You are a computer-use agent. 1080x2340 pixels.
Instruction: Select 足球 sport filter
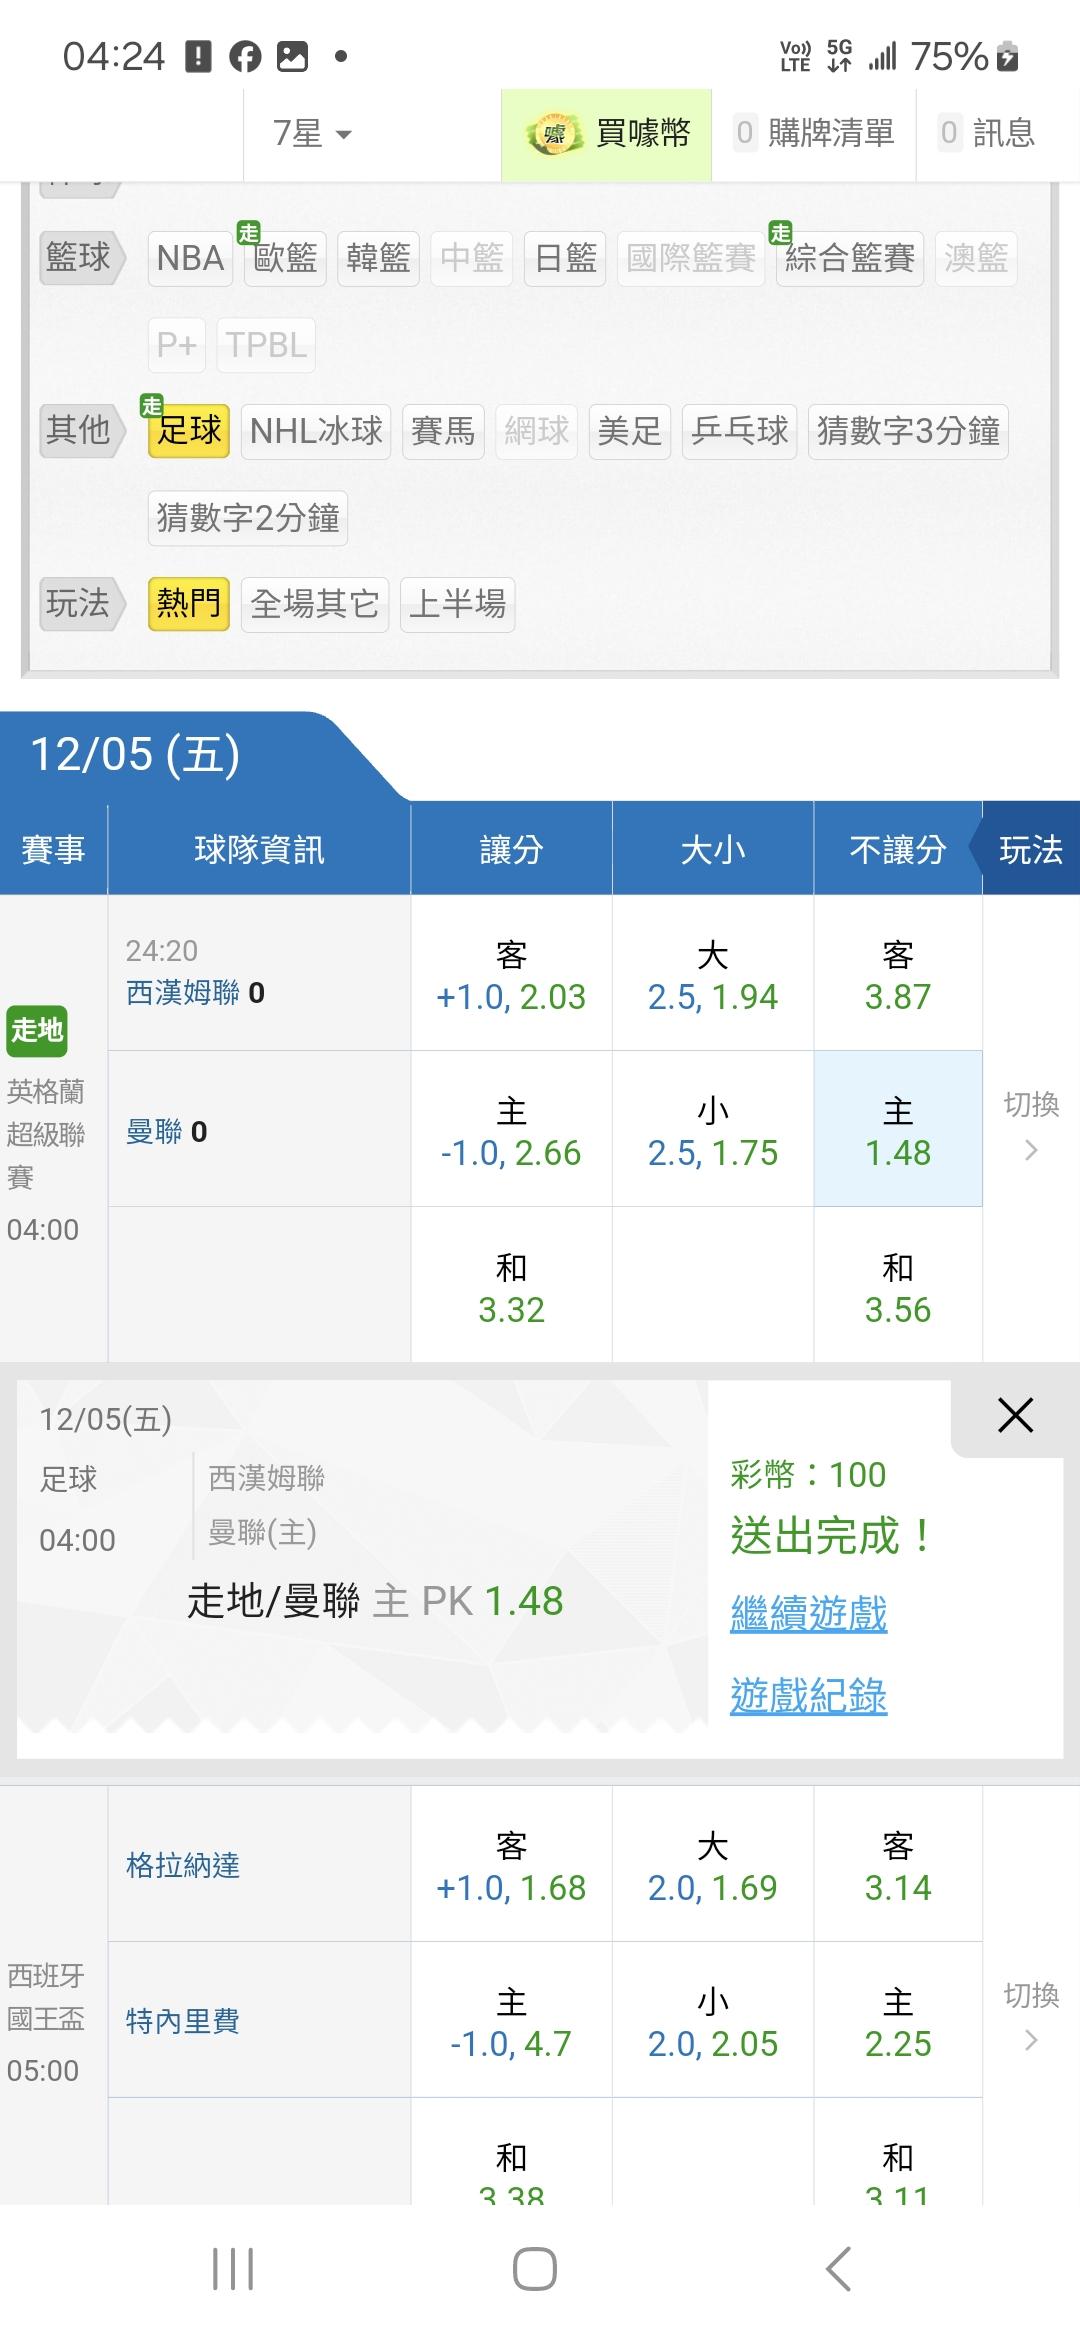(x=189, y=431)
